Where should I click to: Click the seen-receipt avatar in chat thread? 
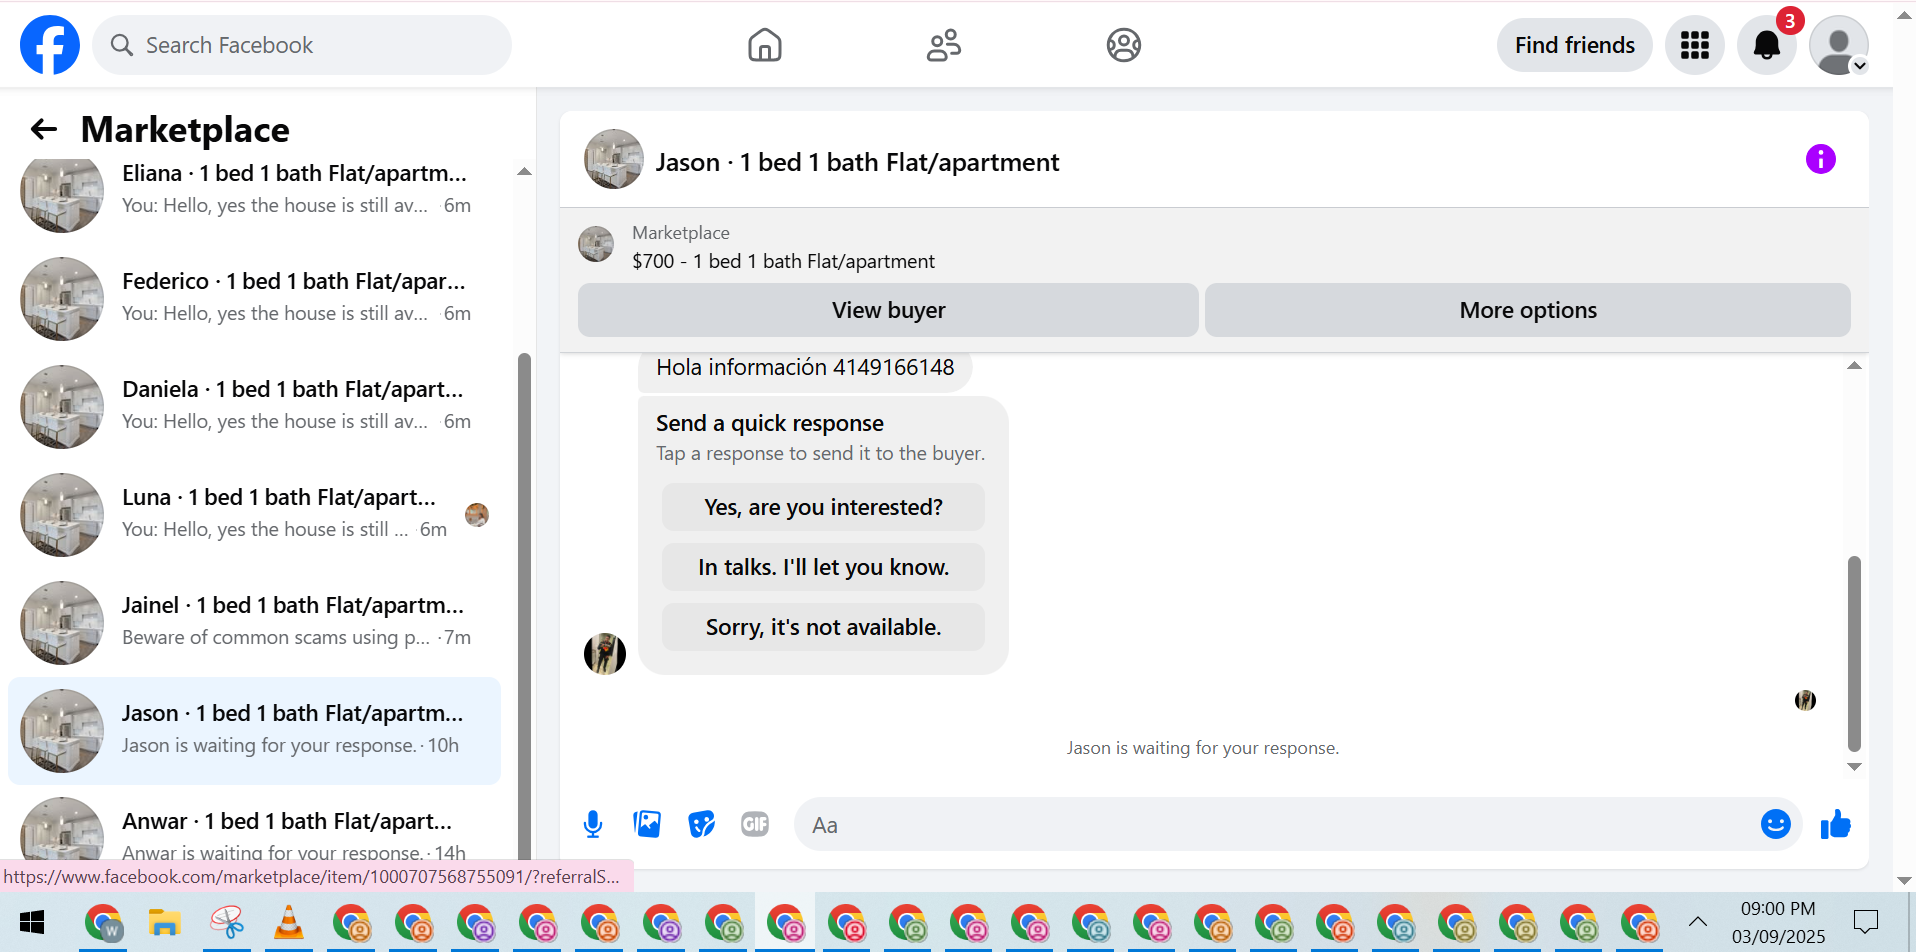(x=1805, y=700)
